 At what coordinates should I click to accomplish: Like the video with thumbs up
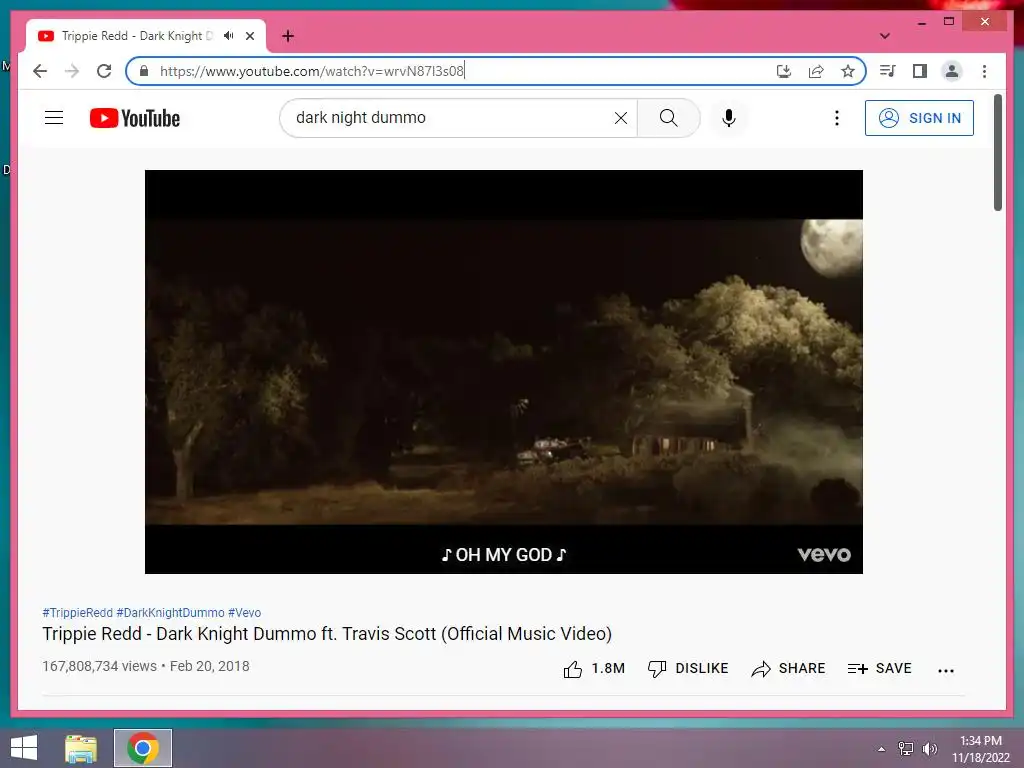pyautogui.click(x=593, y=669)
